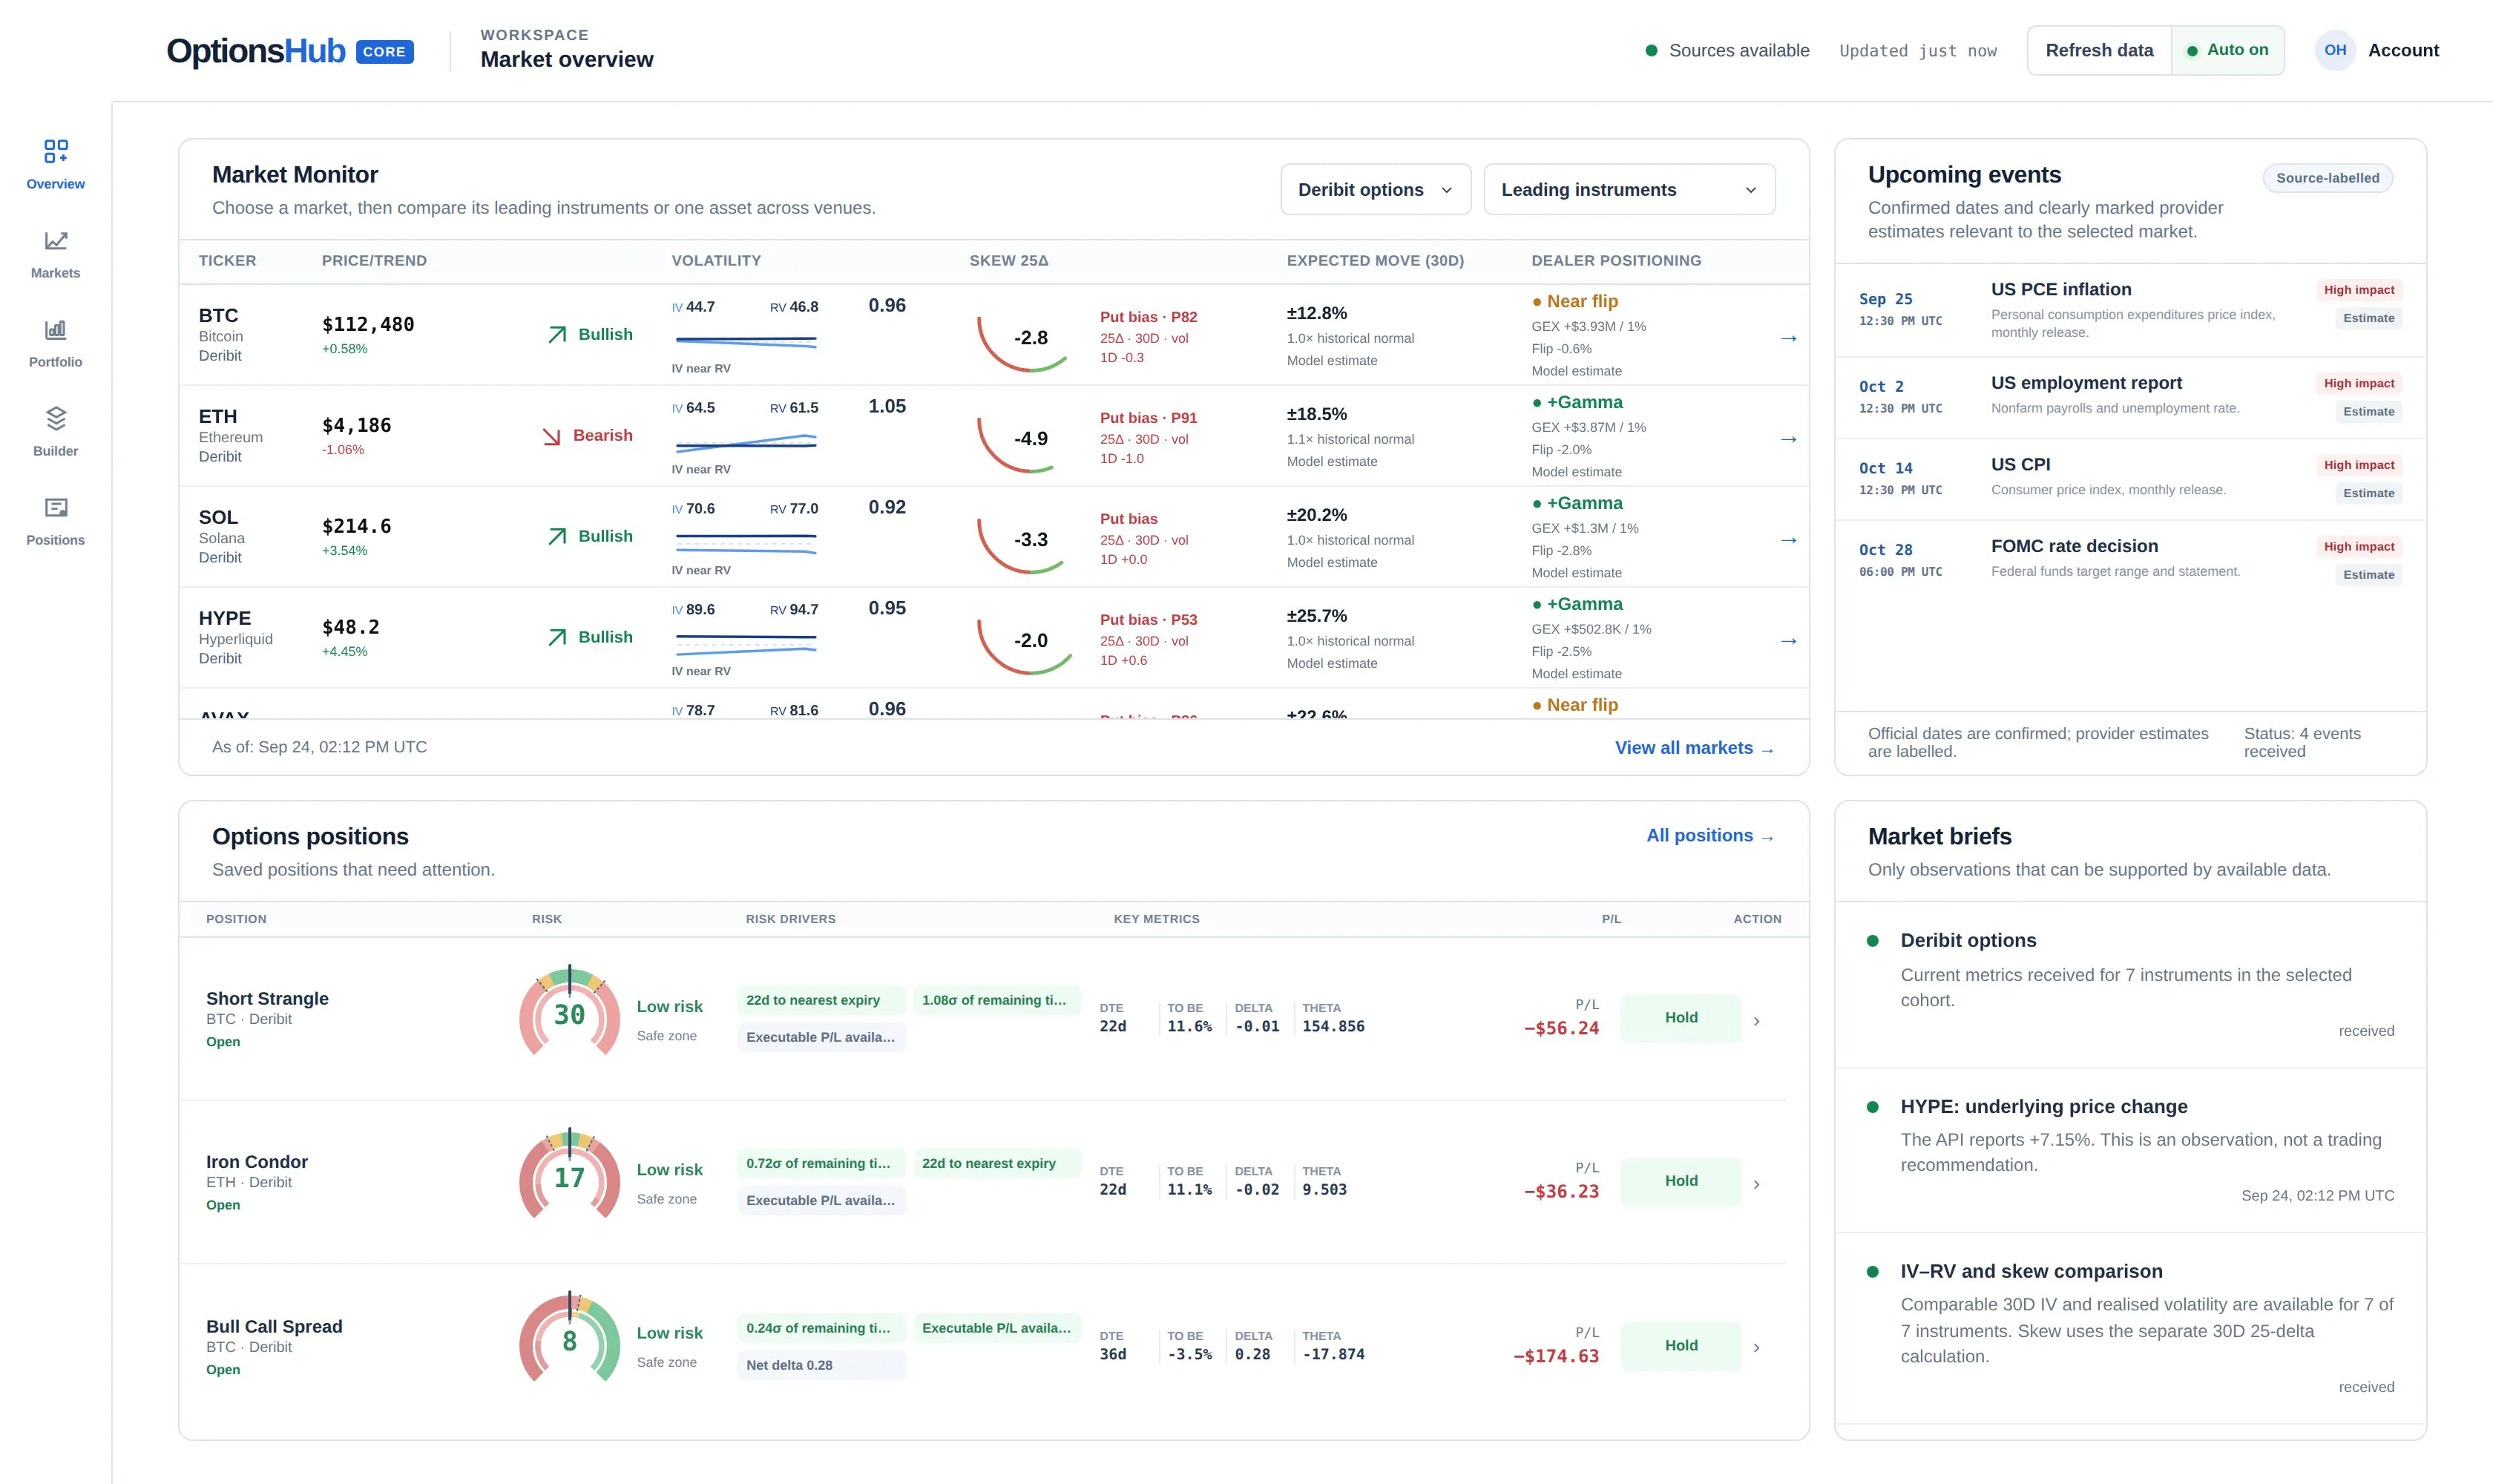Click the BTC Bullish trend arrow icon
Screen dimensions: 2493x1484
pyautogui.click(x=558, y=334)
